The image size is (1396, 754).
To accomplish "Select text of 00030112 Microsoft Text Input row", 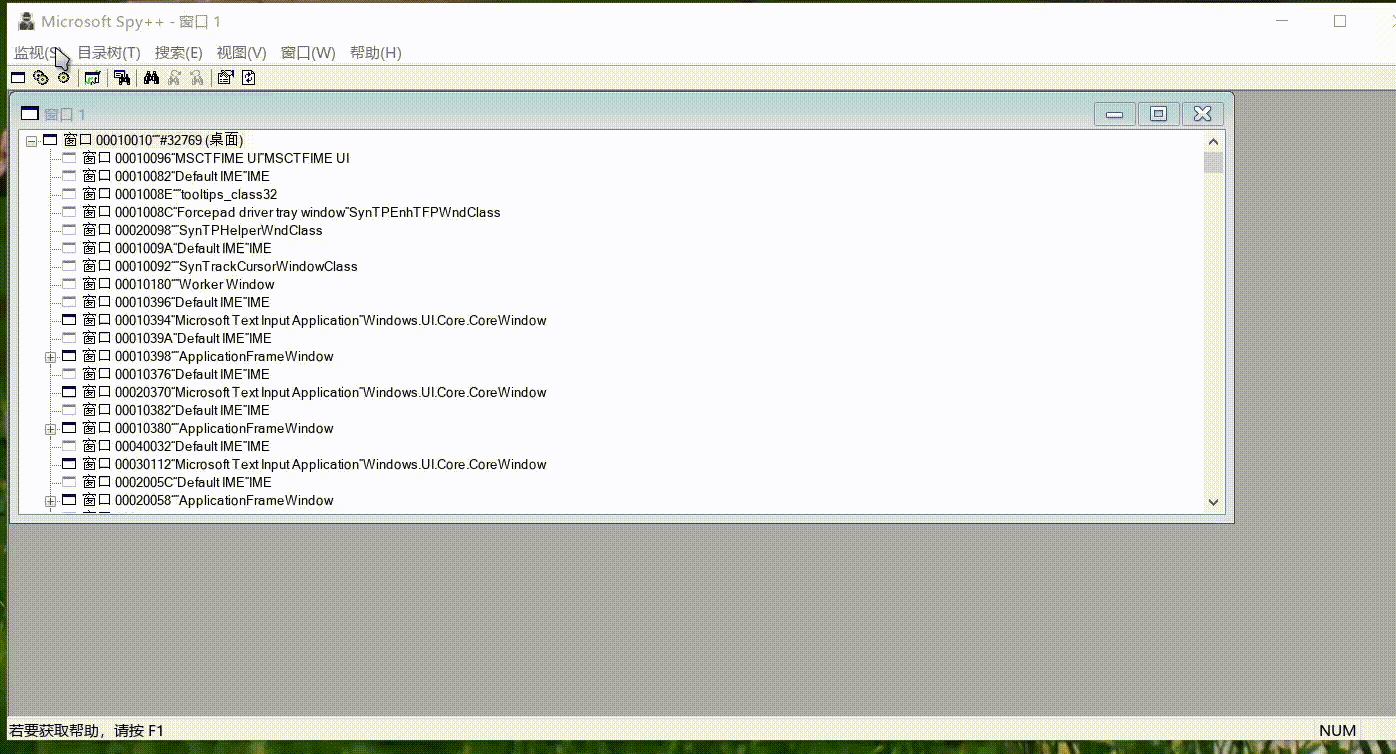I will pos(315,464).
